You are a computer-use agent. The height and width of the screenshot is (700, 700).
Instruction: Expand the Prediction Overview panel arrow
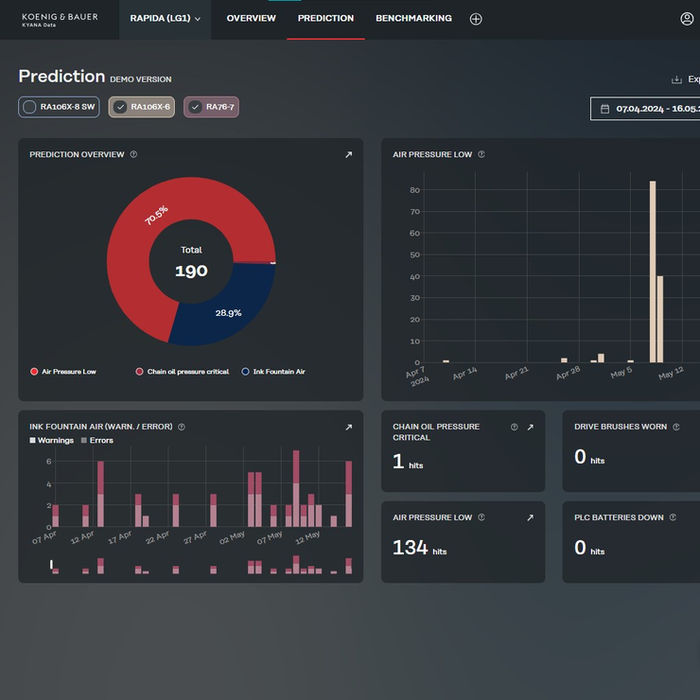pos(349,154)
